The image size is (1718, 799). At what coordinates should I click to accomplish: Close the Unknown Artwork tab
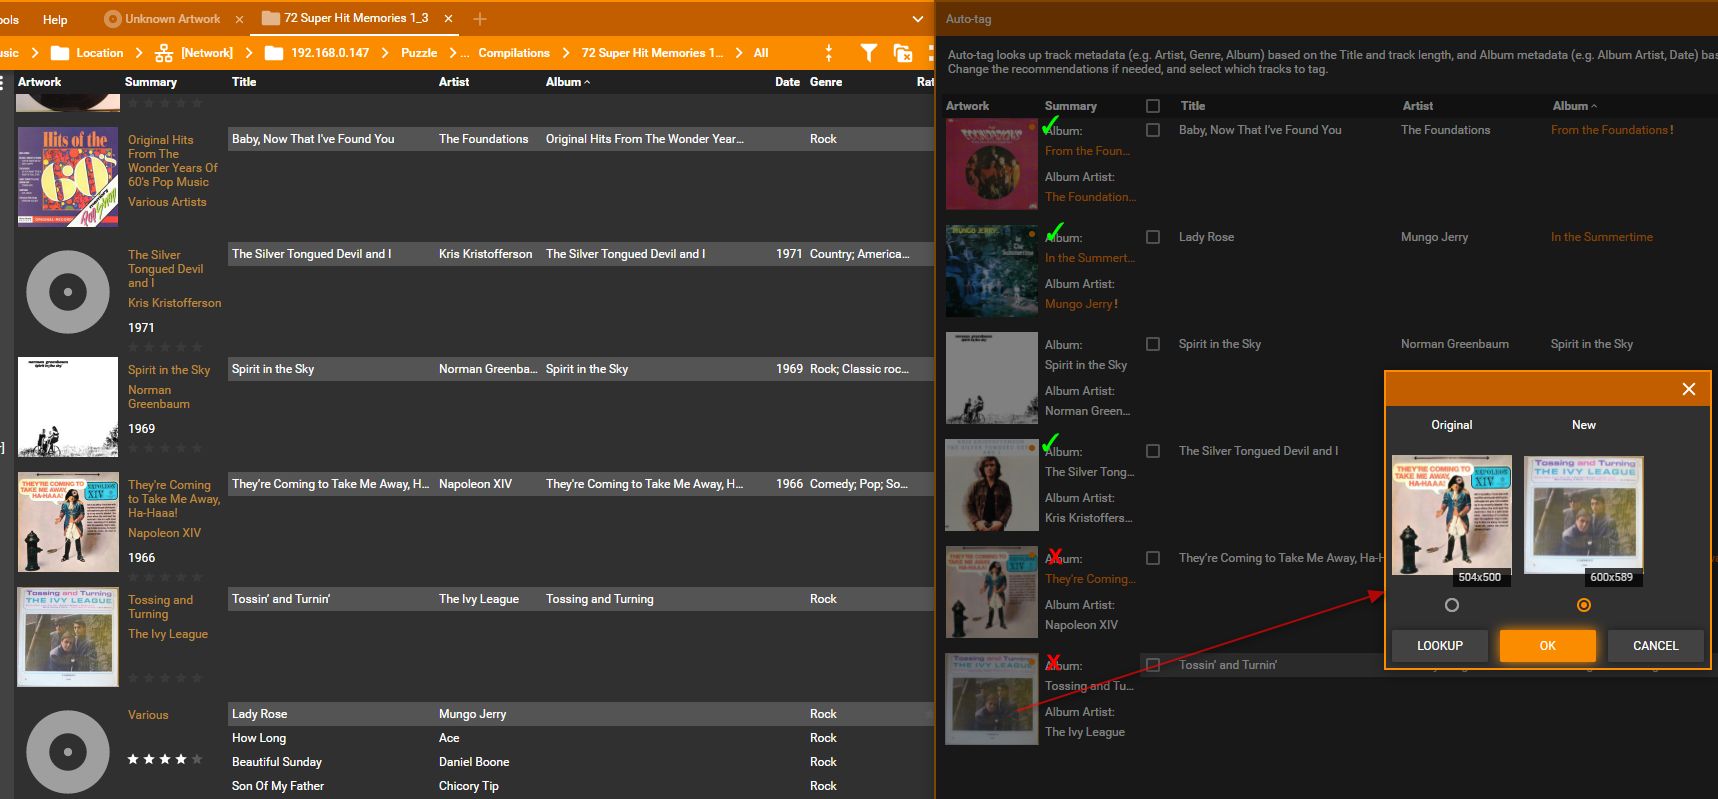[239, 19]
